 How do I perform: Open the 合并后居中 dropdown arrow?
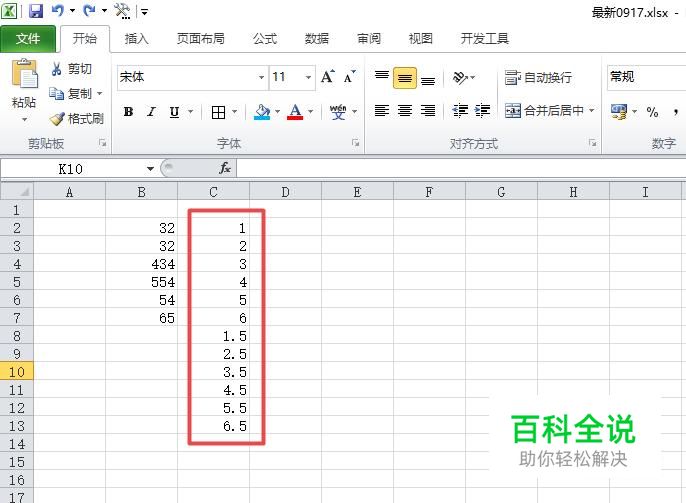tap(592, 111)
